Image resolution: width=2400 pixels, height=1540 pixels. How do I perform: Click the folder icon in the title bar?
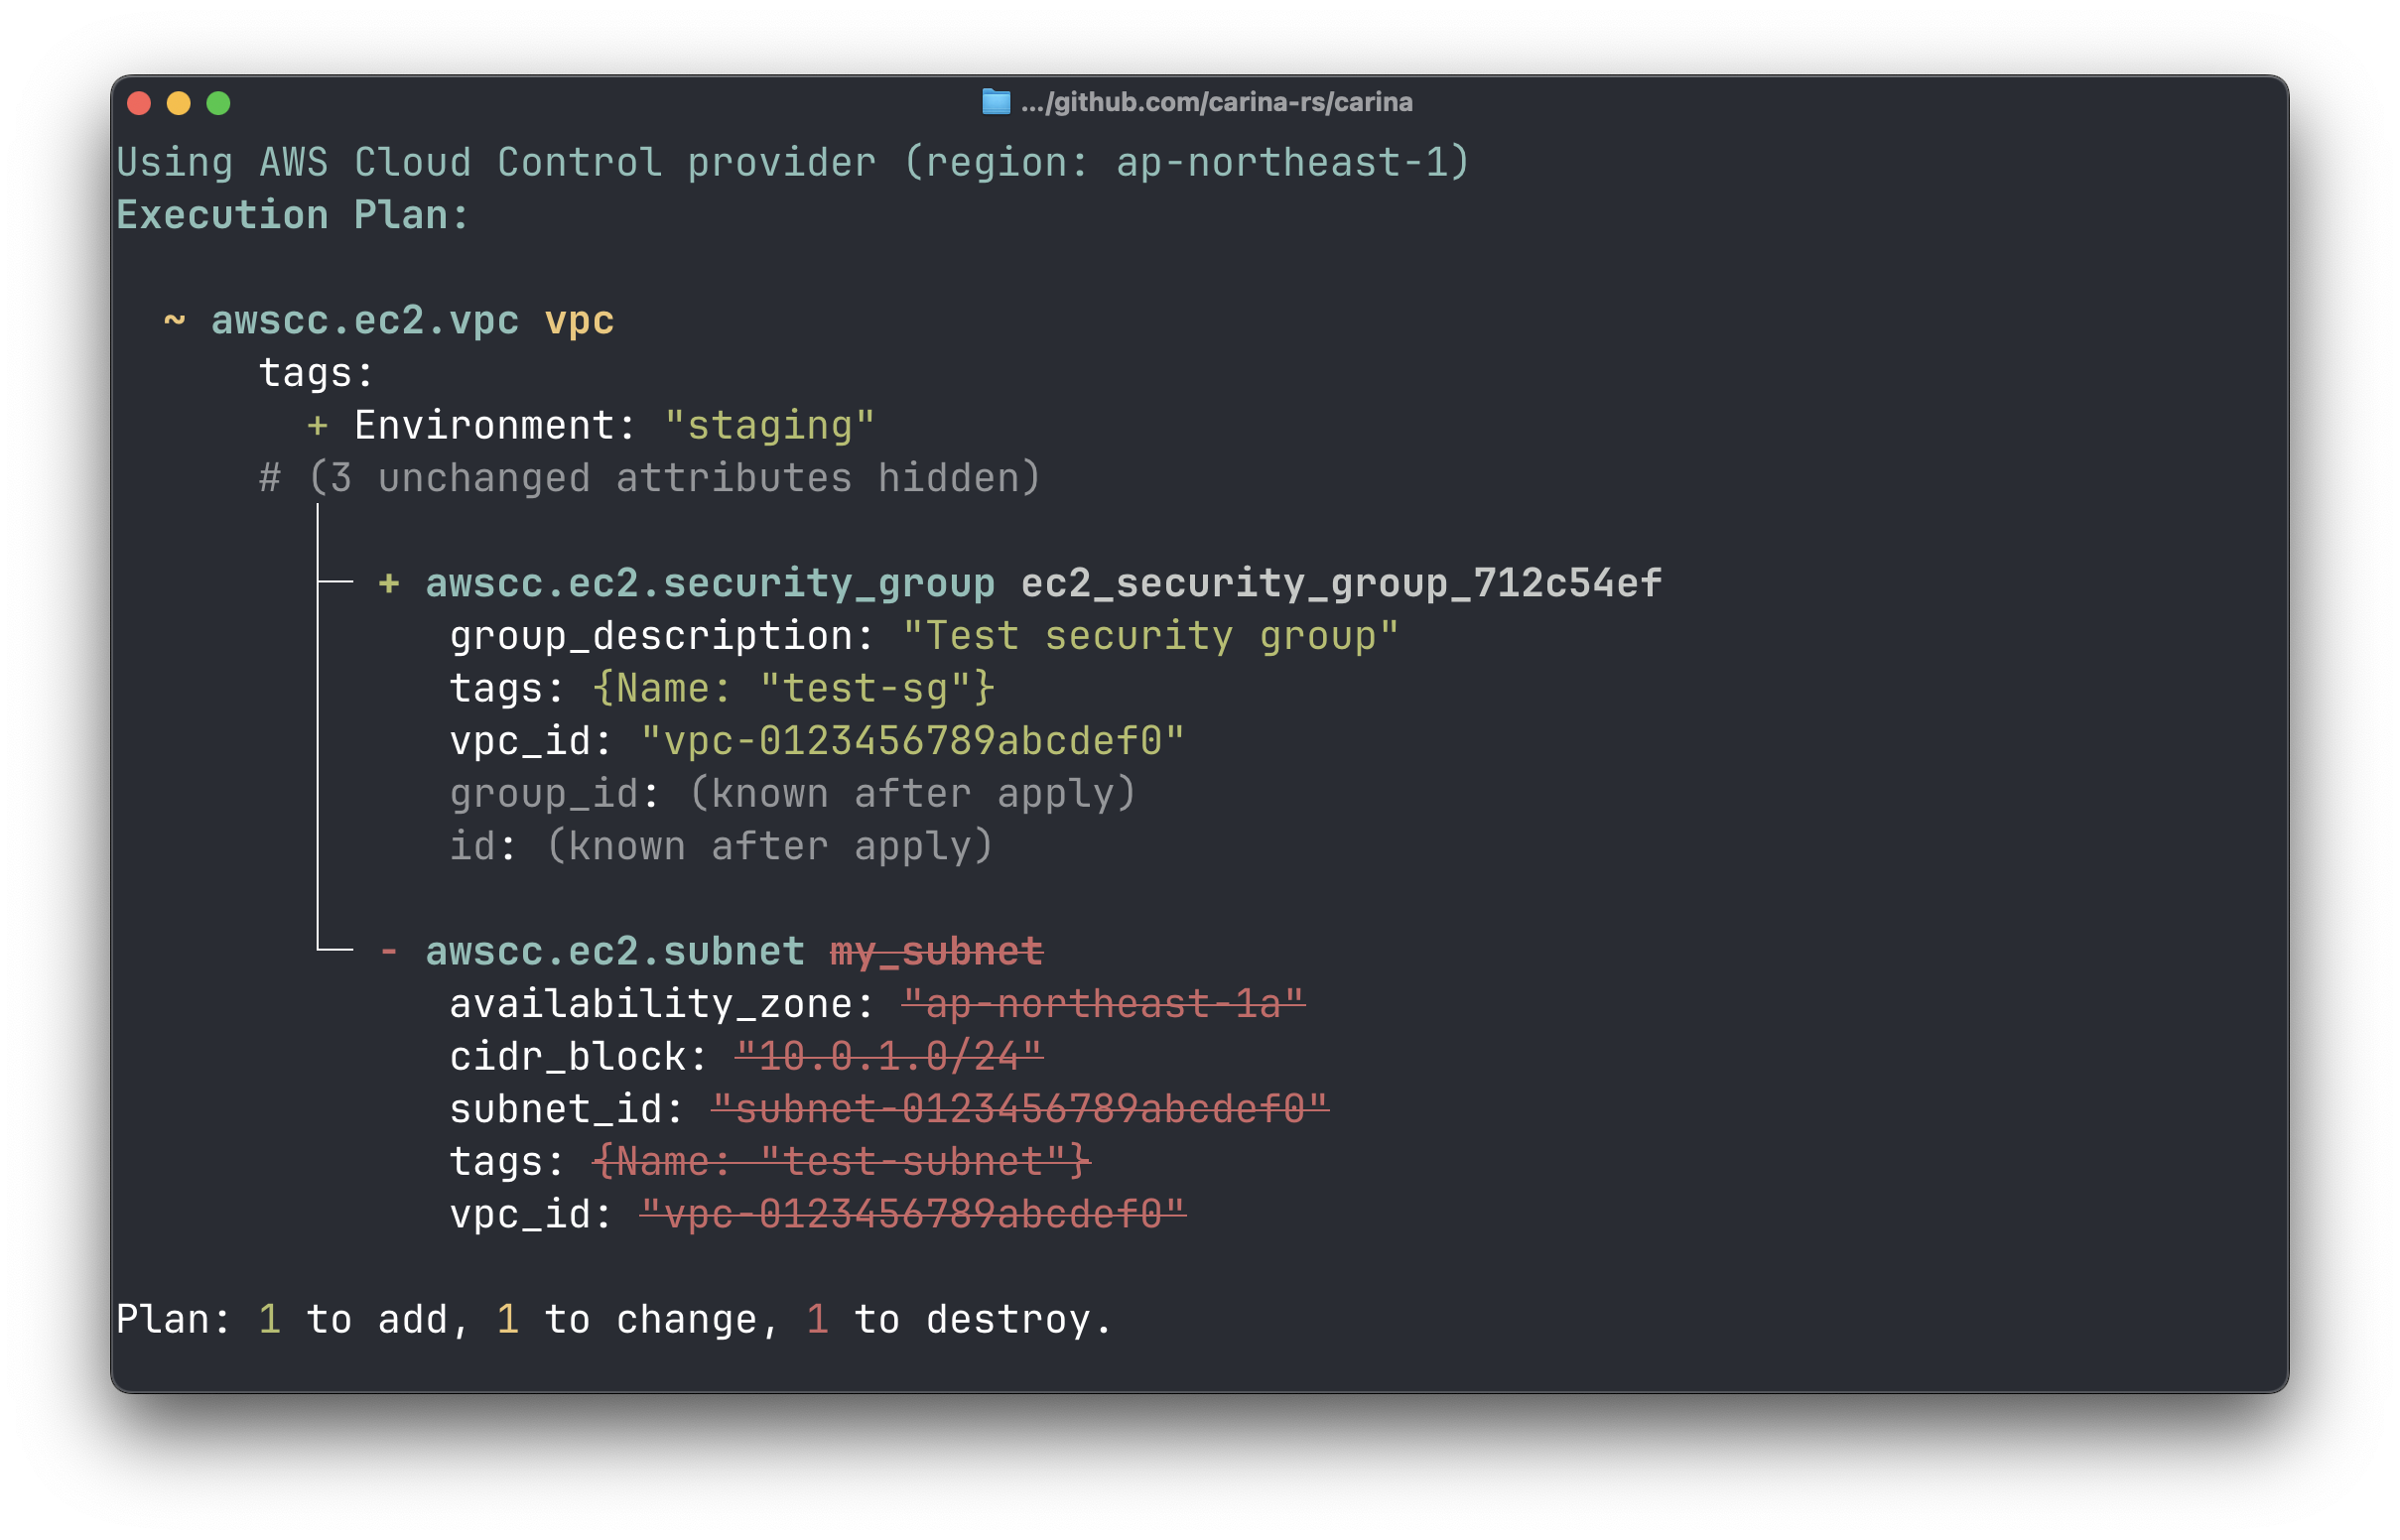[x=998, y=101]
